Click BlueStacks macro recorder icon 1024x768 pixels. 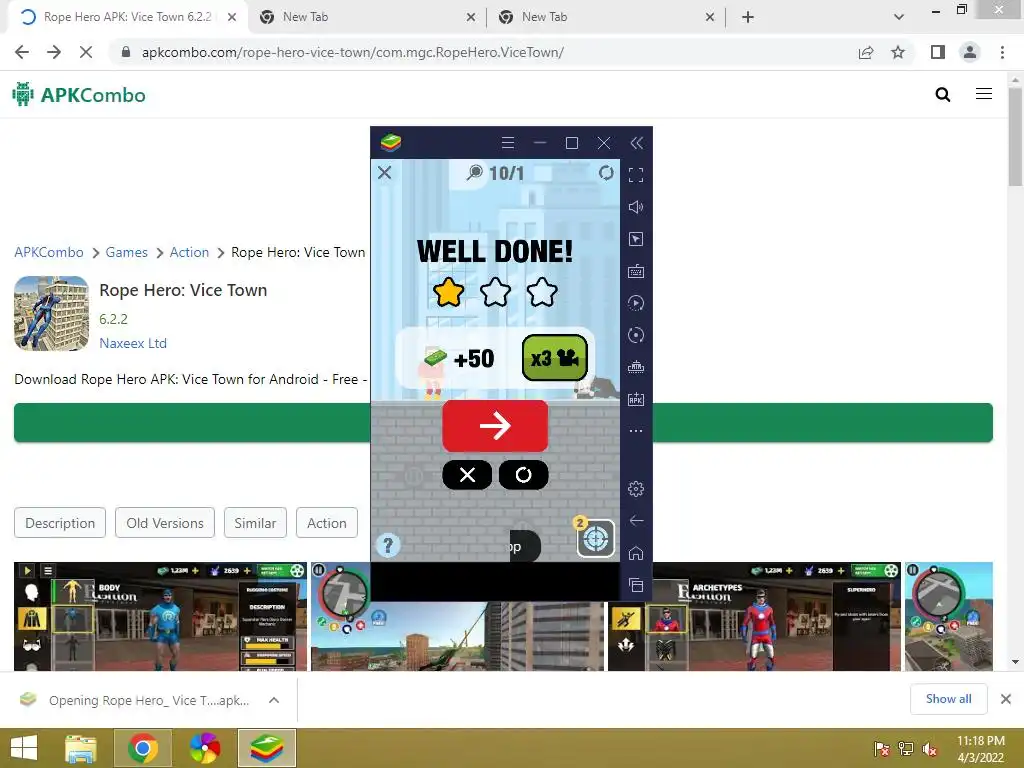click(635, 335)
